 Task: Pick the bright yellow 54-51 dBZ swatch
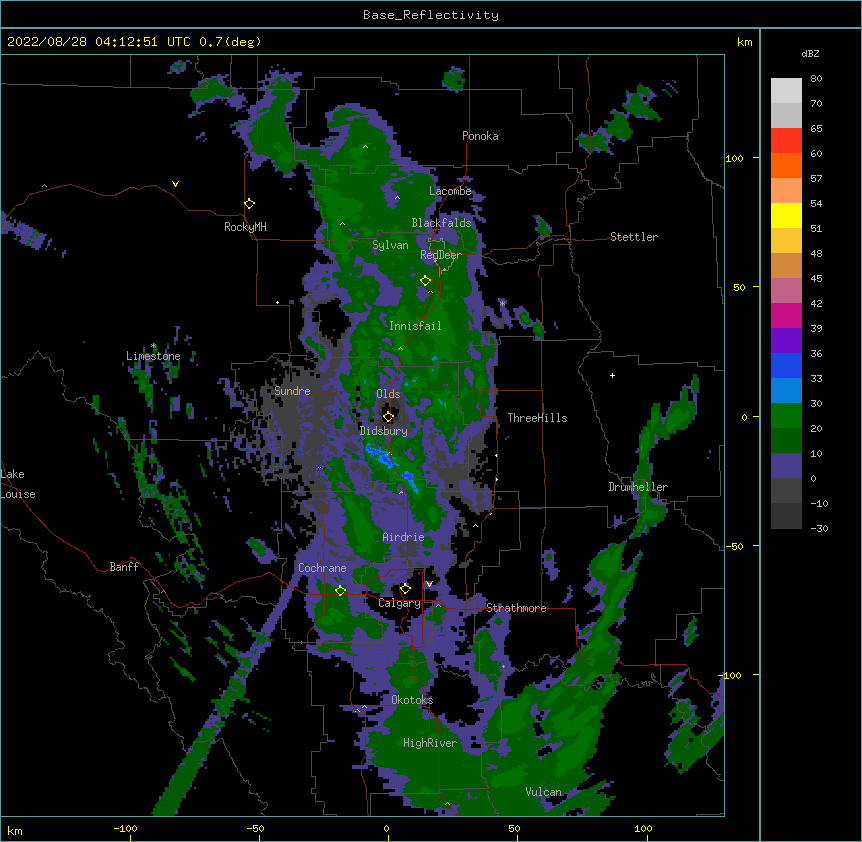[x=786, y=215]
